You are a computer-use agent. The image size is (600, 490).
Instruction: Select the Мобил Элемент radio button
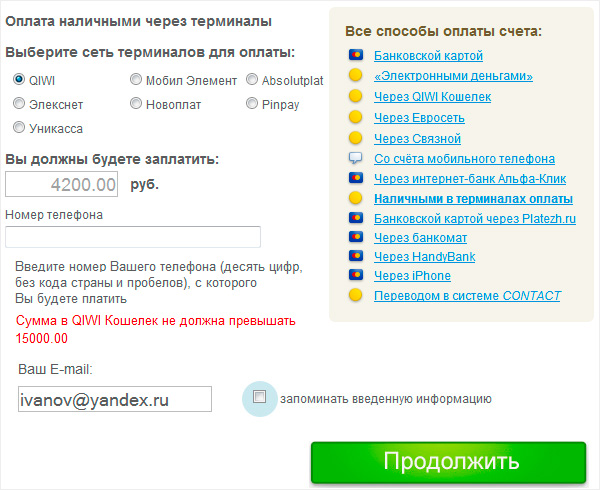pos(135,79)
